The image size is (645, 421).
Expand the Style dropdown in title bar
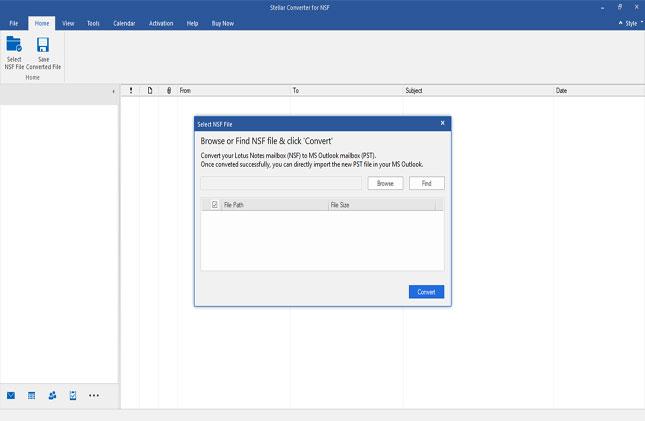(x=630, y=22)
